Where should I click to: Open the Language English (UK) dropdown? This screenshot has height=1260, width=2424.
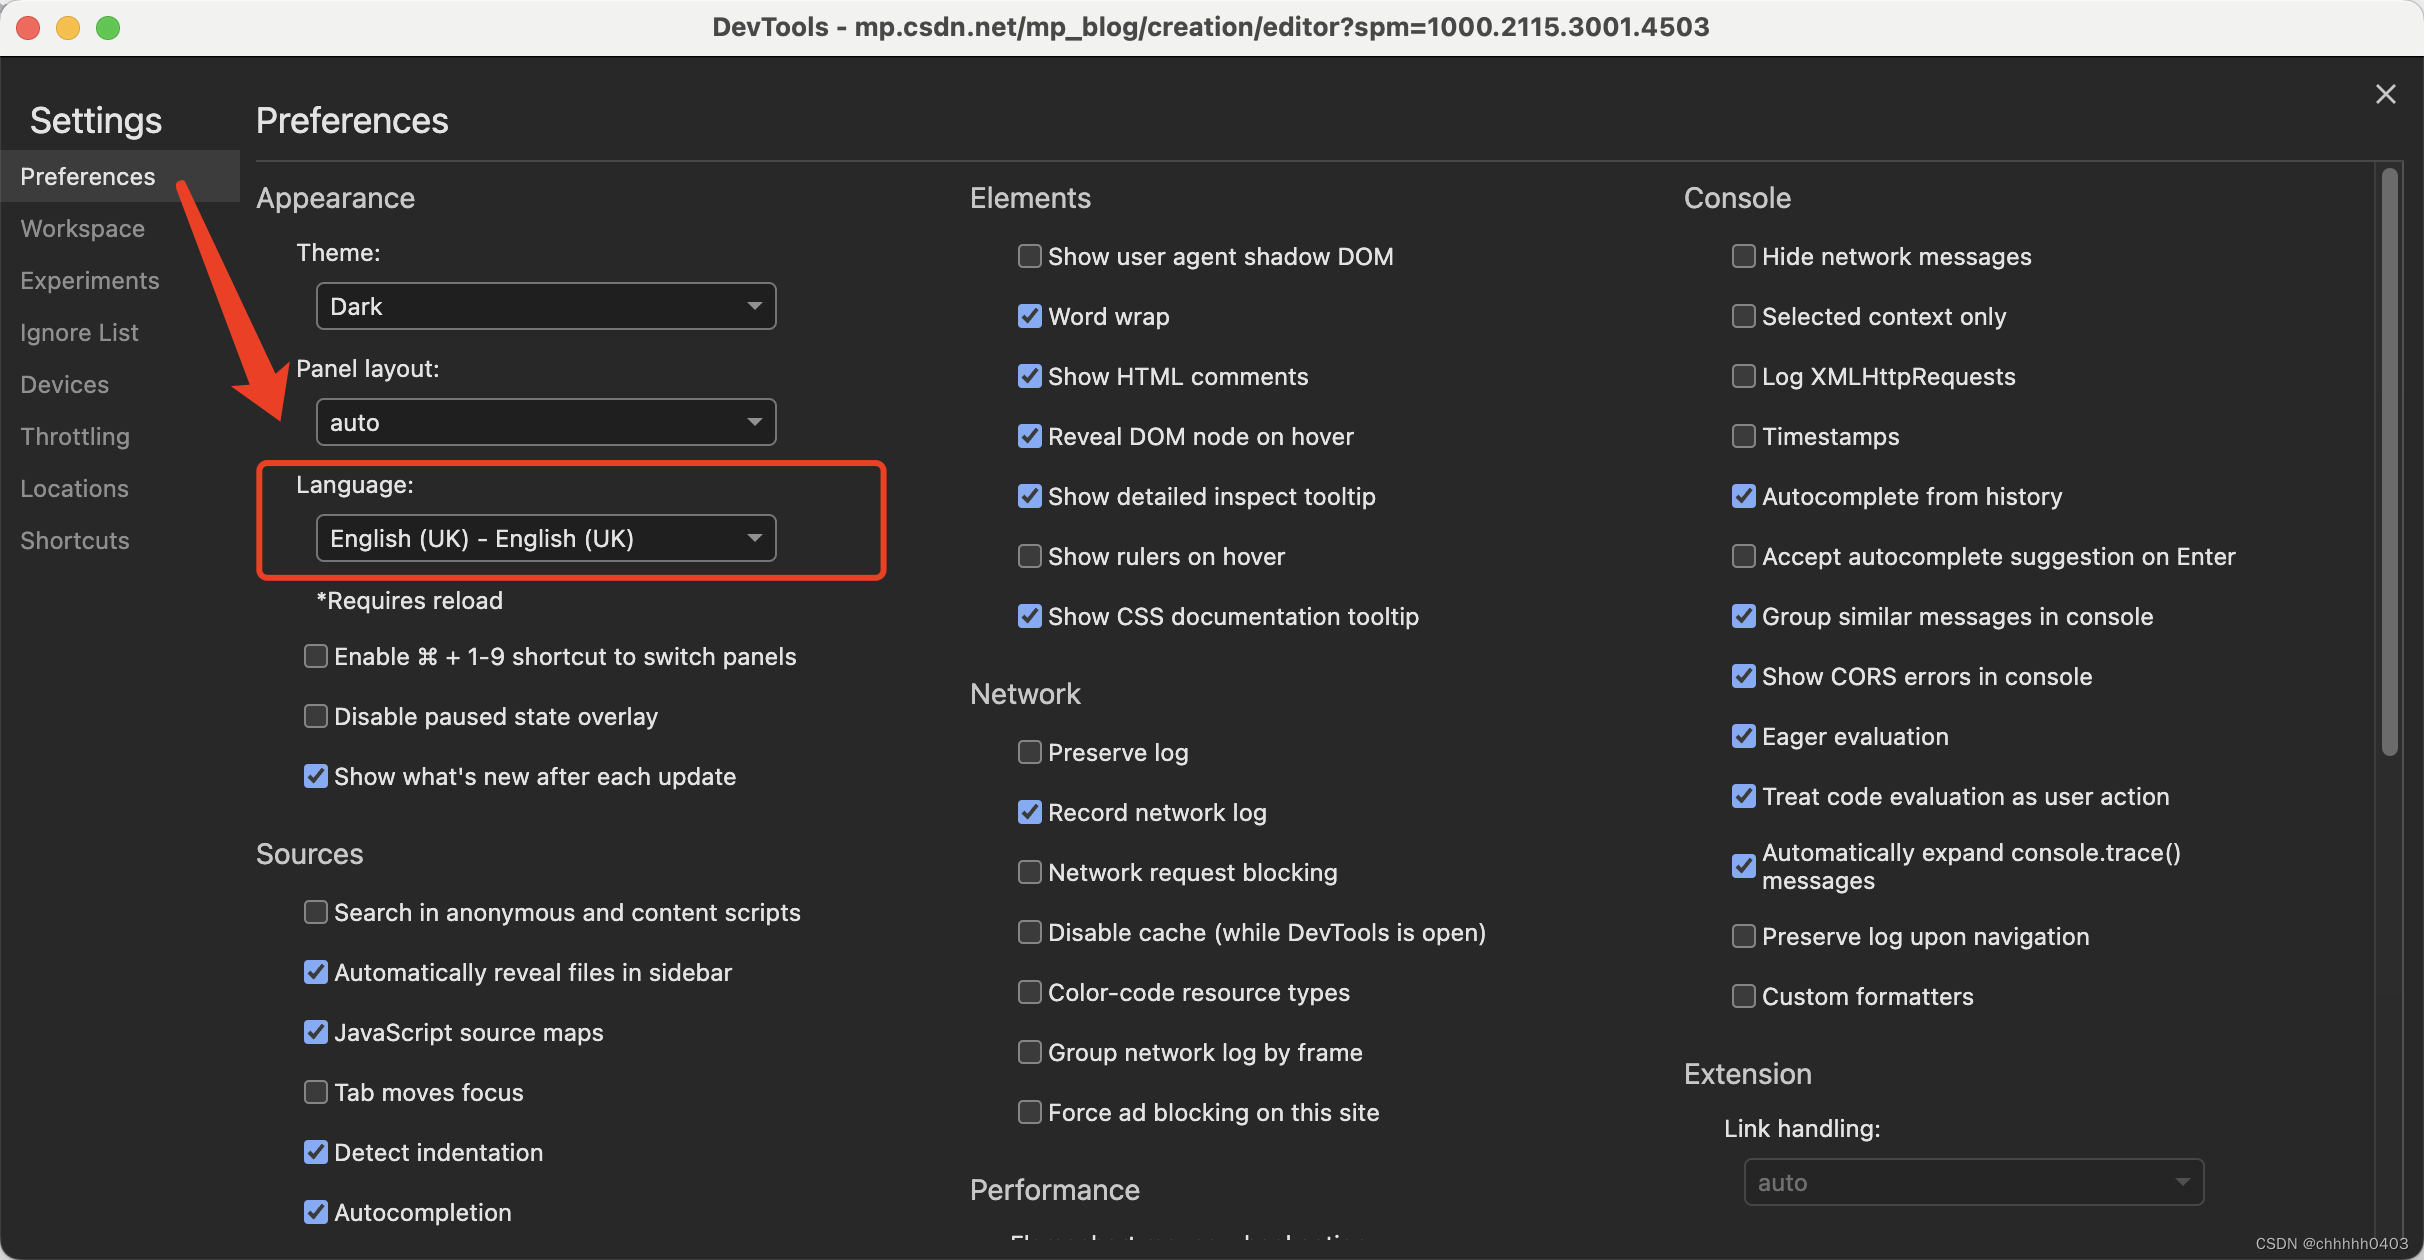tap(546, 538)
